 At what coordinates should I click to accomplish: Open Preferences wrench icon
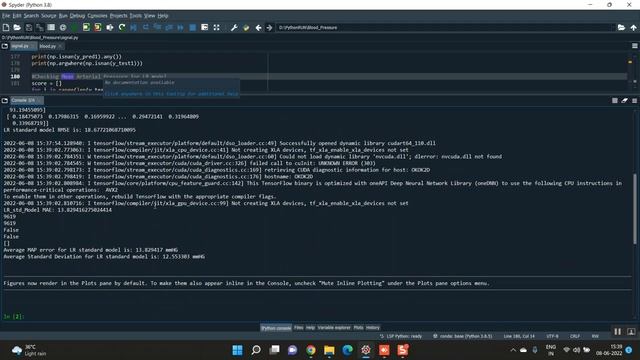click(x=234, y=27)
